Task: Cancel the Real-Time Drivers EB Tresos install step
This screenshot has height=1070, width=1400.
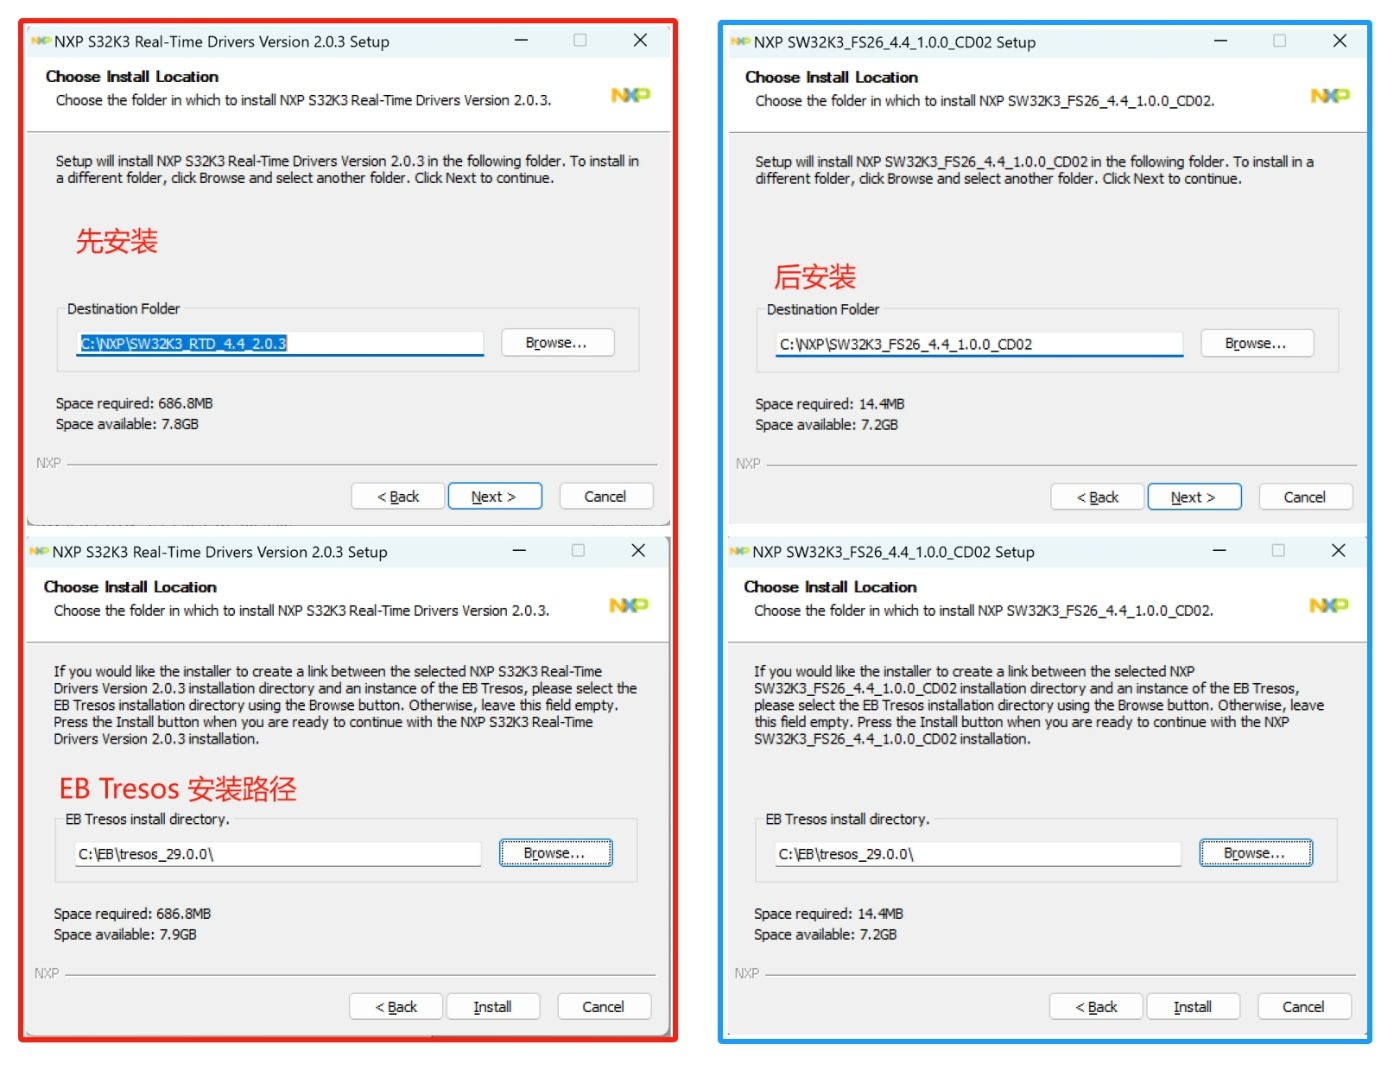Action: (x=603, y=1007)
